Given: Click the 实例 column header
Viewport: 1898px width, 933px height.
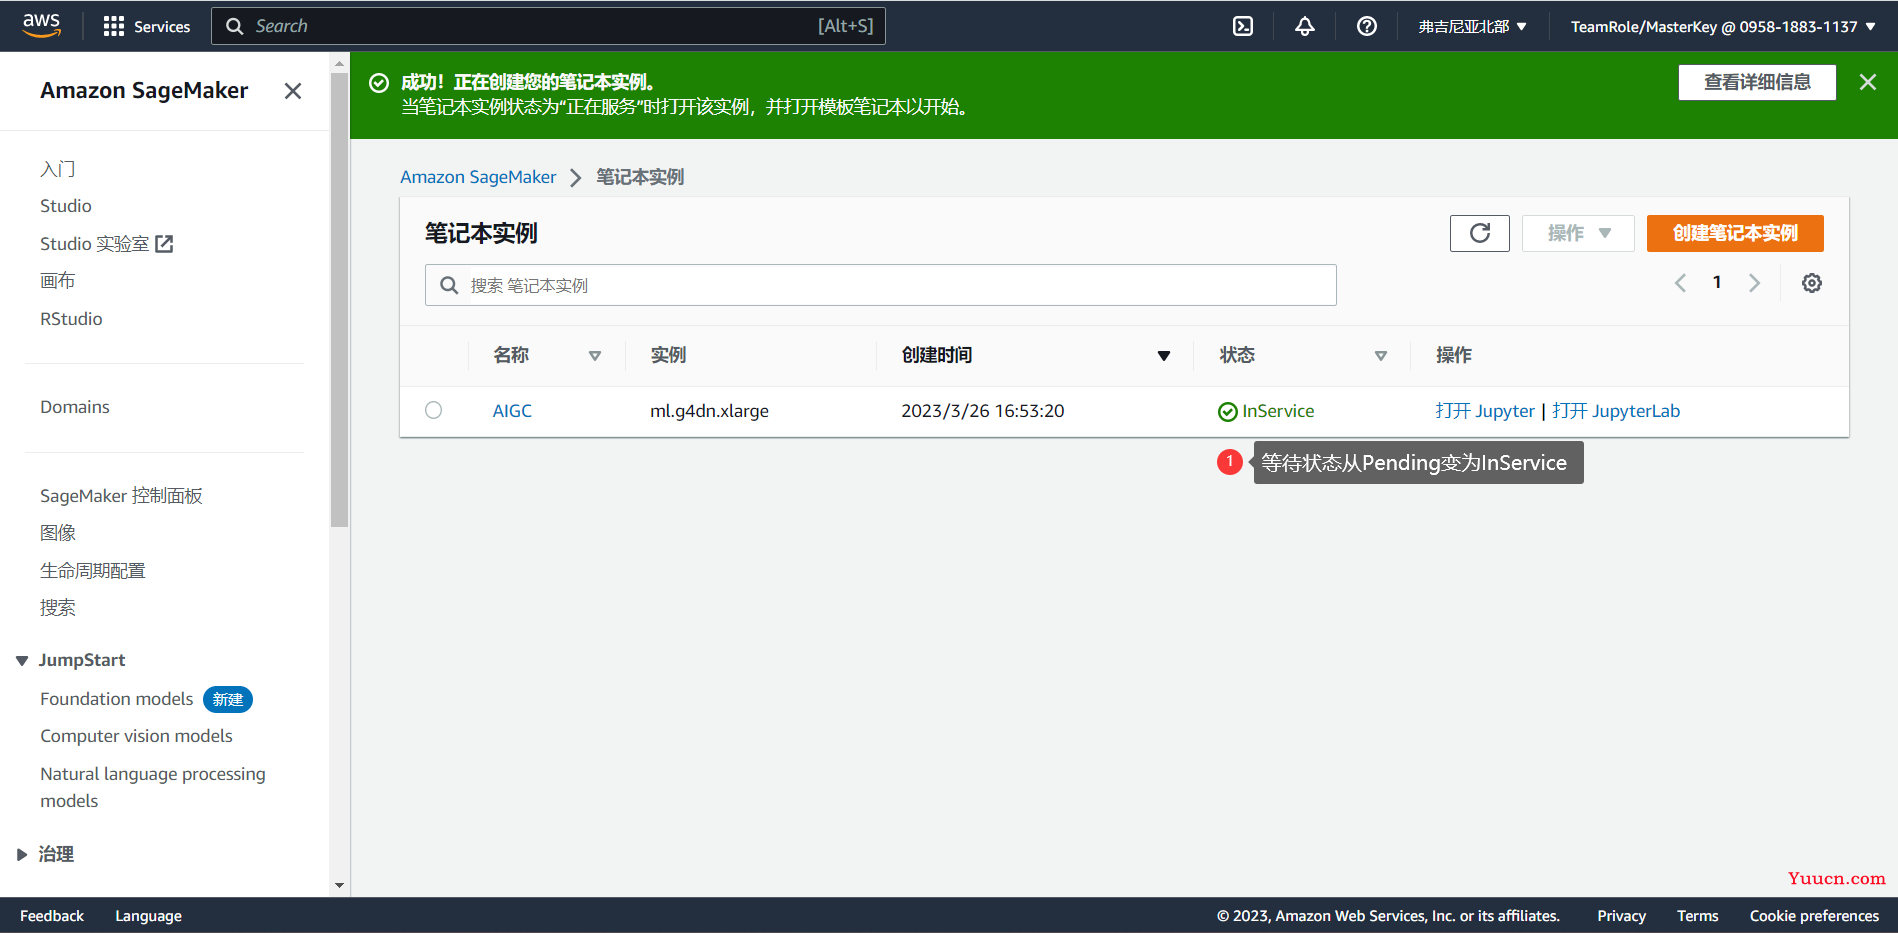Looking at the screenshot, I should 668,355.
